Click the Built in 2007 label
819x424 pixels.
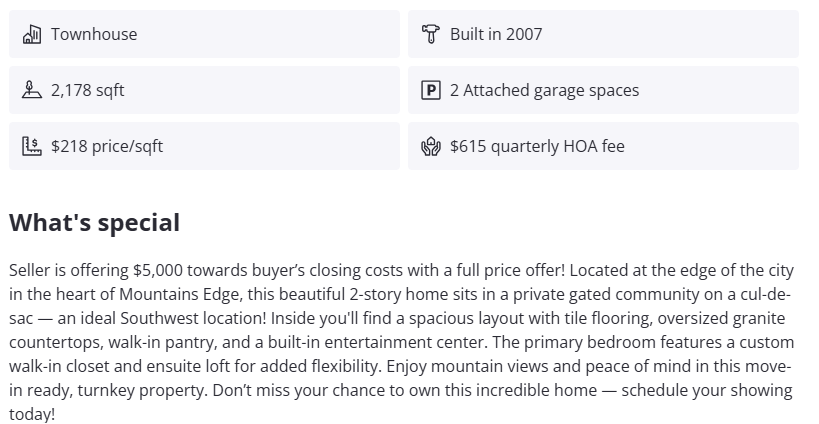point(496,34)
